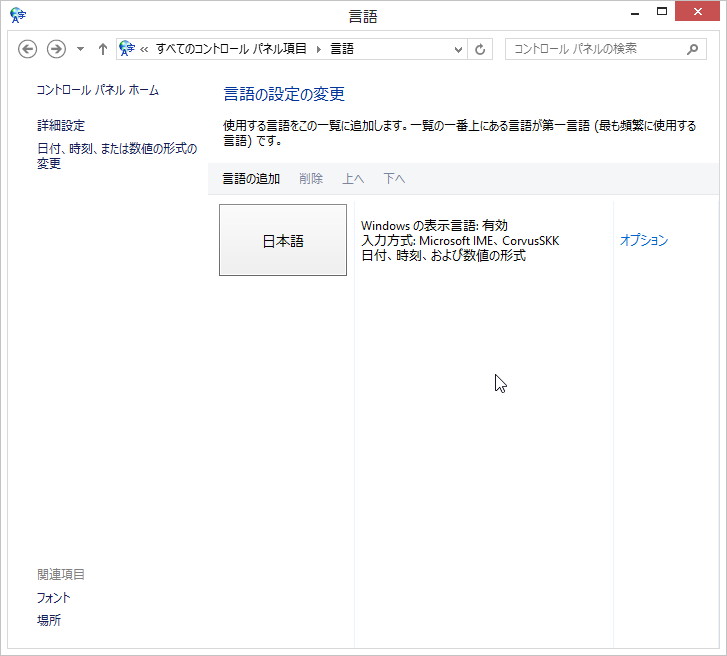
Task: Click 言語の追加 in the toolbar
Action: pyautogui.click(x=251, y=178)
